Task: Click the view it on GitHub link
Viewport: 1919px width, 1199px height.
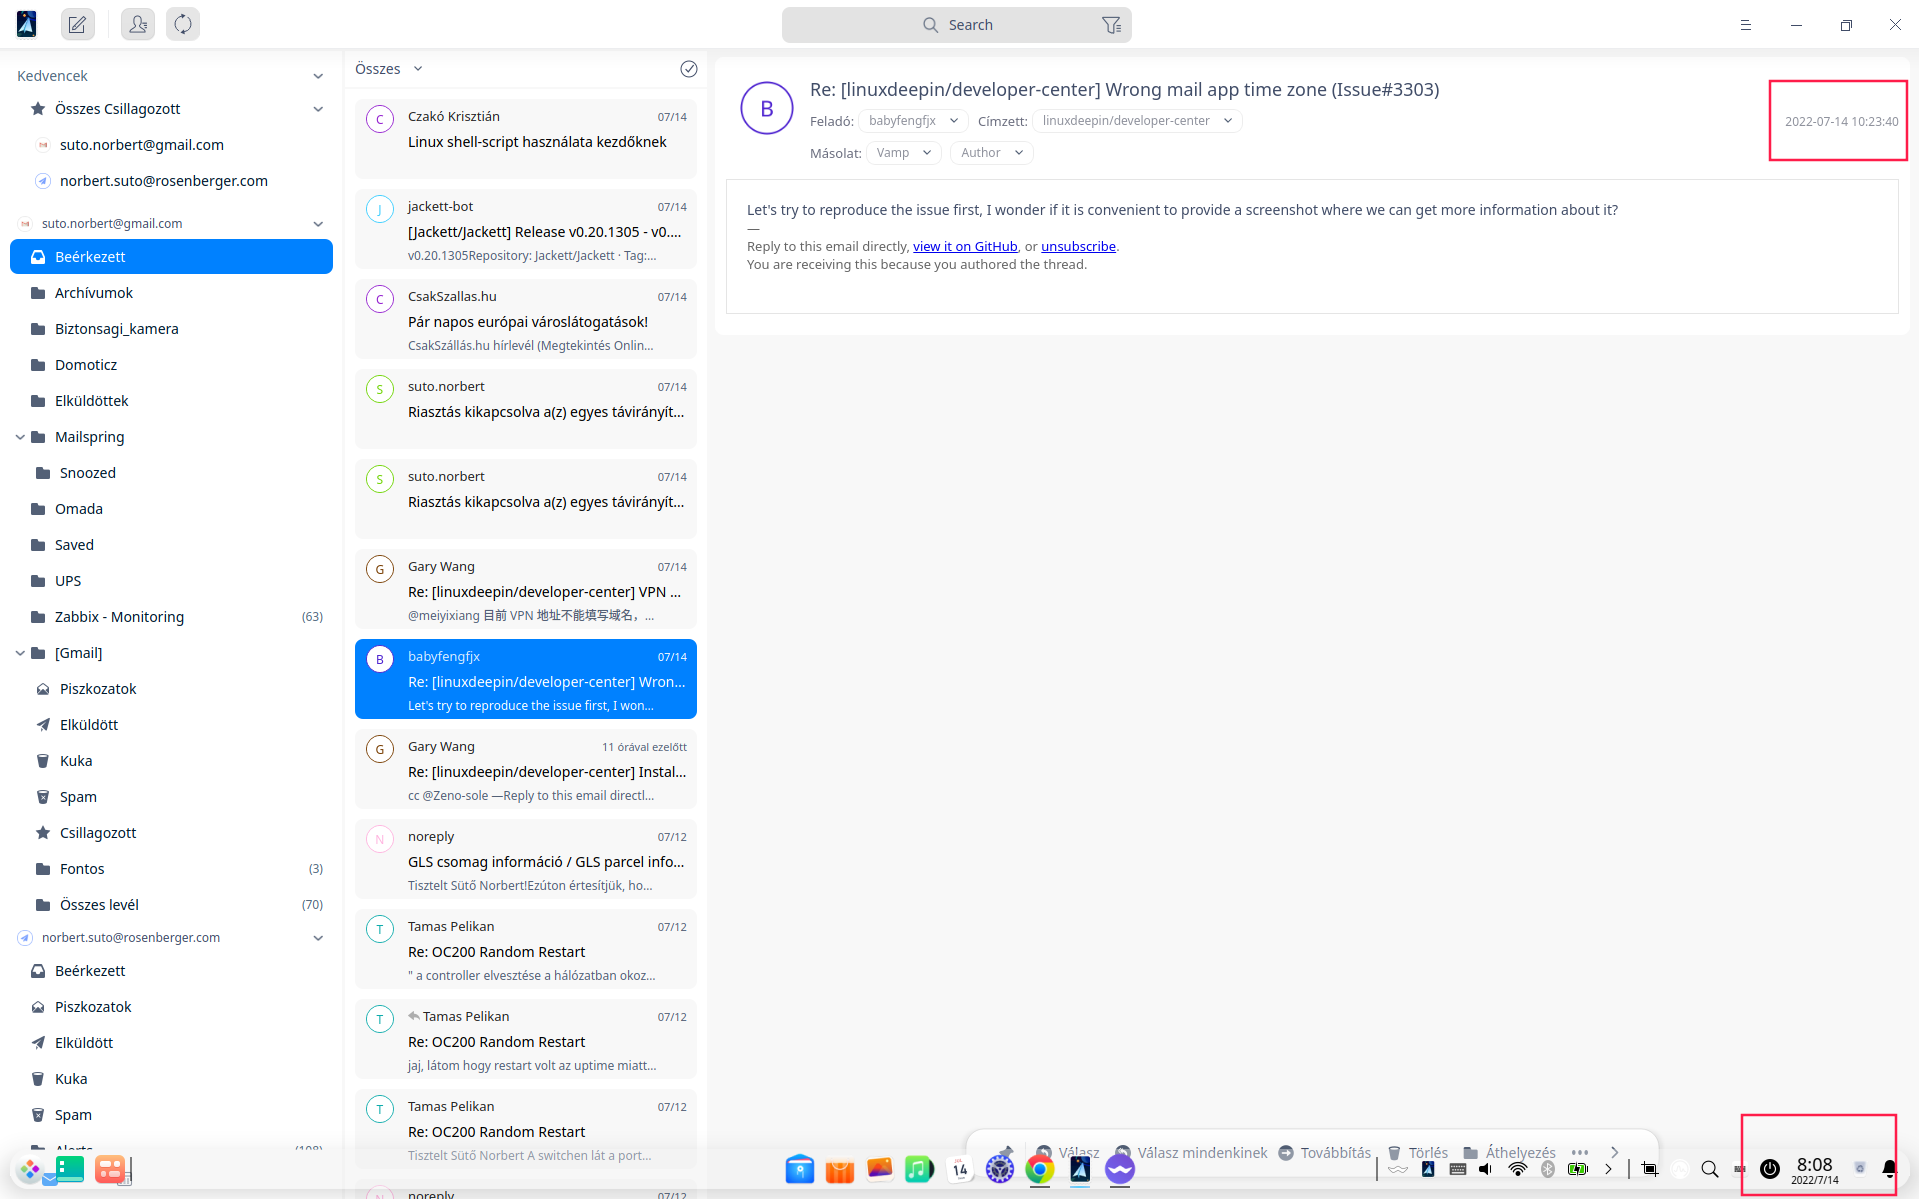Action: [963, 246]
